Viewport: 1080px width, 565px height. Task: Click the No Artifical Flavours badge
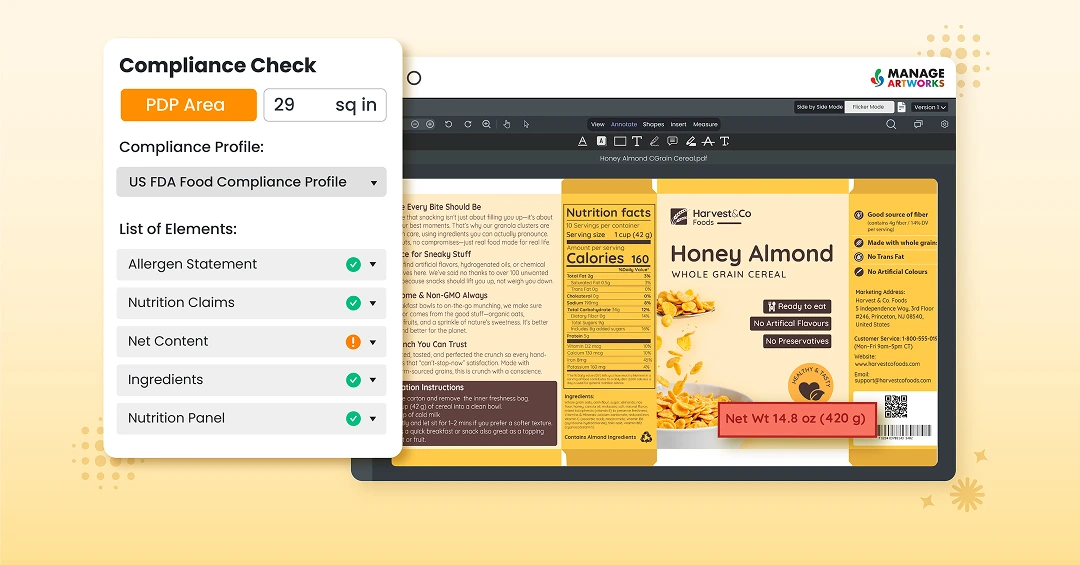tap(791, 323)
